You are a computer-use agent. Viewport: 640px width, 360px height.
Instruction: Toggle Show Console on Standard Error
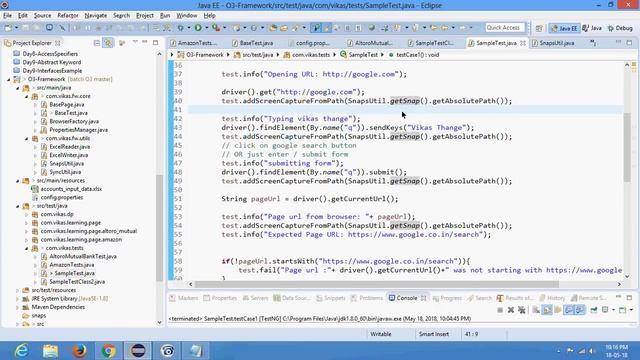click(580, 310)
